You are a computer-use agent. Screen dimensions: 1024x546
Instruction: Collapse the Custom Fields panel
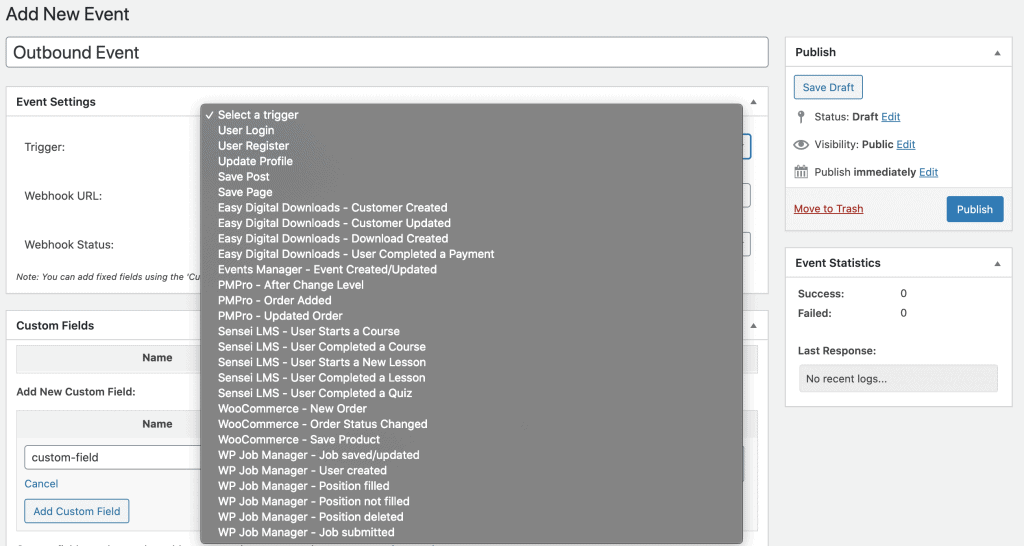[x=753, y=326]
